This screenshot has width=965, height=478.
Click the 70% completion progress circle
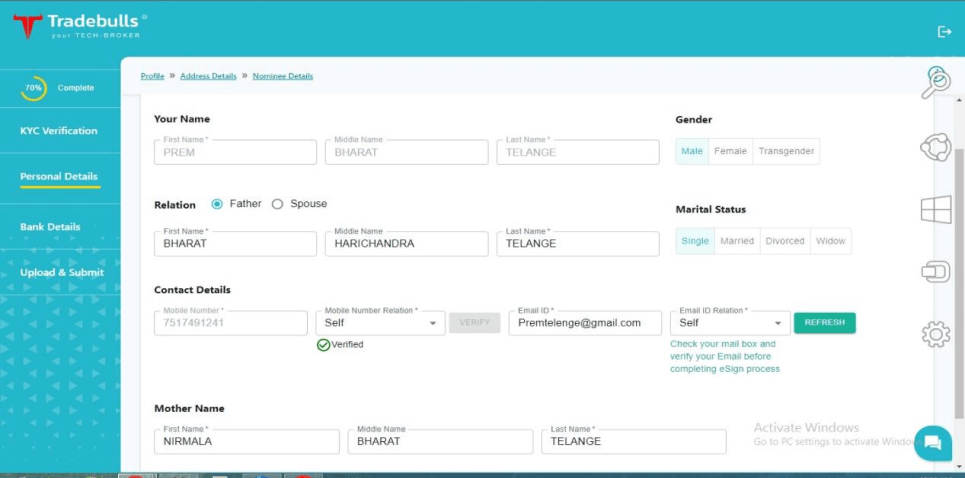coord(34,88)
